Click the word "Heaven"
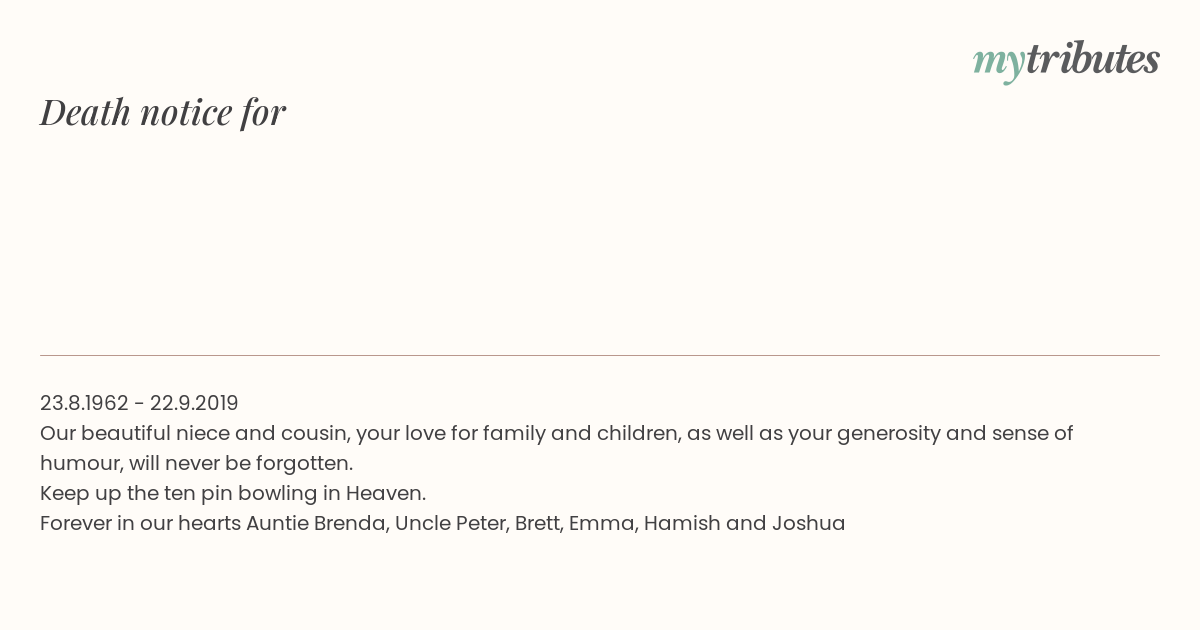Screen dimensions: 1200x630 [384, 493]
